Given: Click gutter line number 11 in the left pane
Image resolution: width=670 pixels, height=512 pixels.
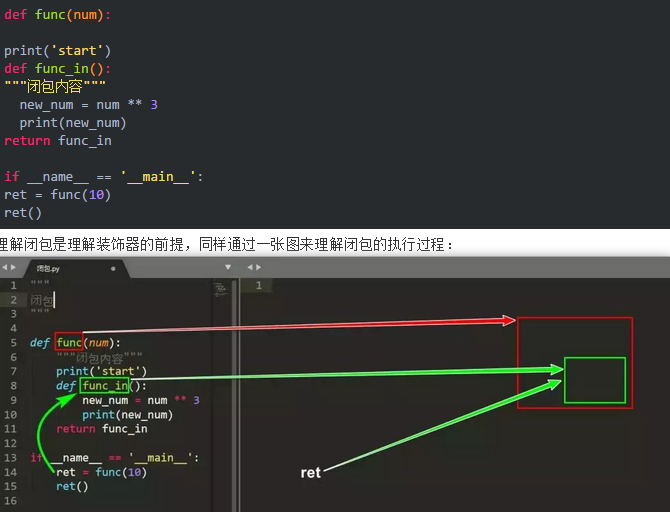Looking at the screenshot, I should 10,429.
